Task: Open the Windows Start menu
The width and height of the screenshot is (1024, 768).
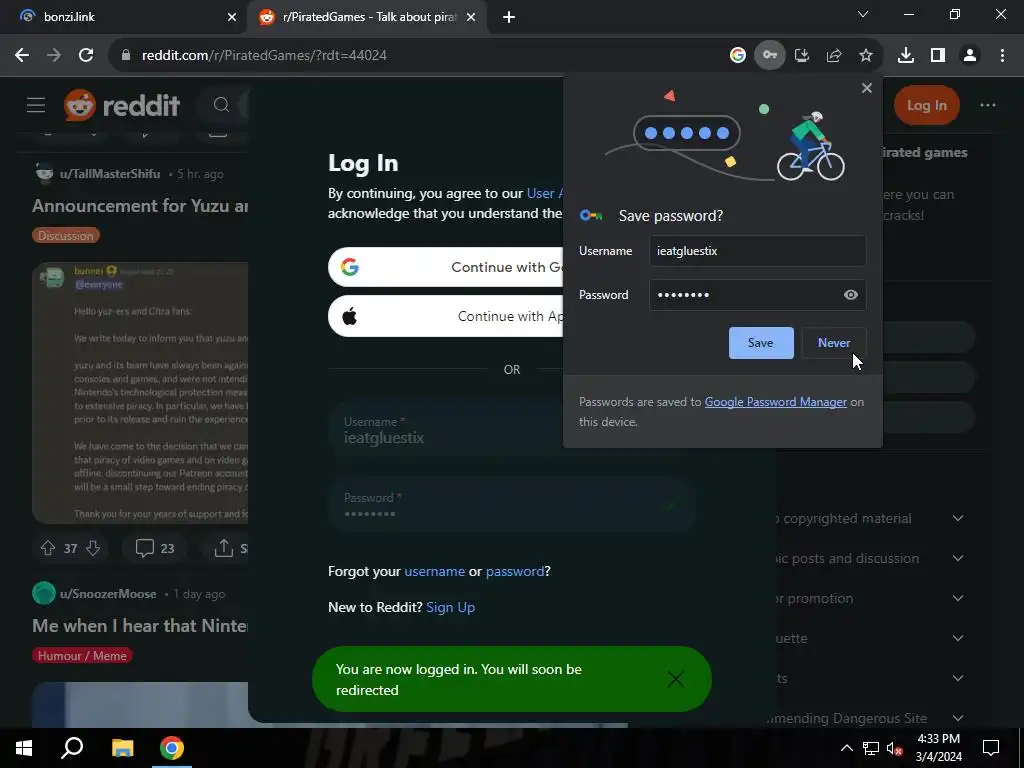Action: tap(24, 748)
